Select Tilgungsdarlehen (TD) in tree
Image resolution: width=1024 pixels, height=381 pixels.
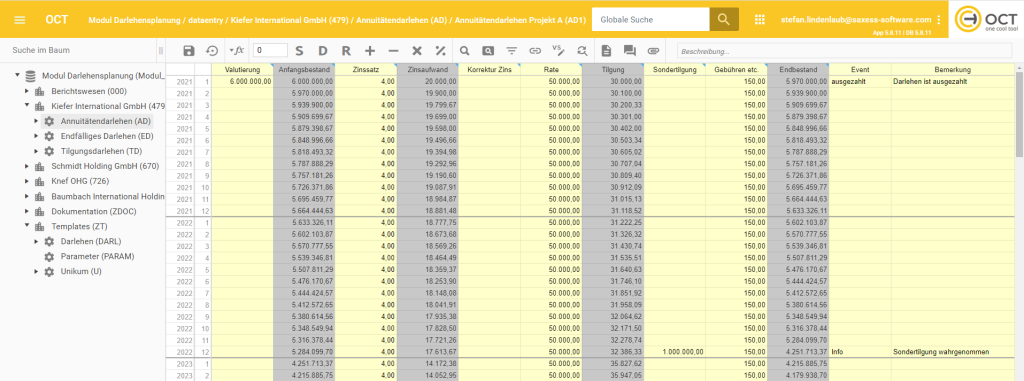tap(101, 151)
